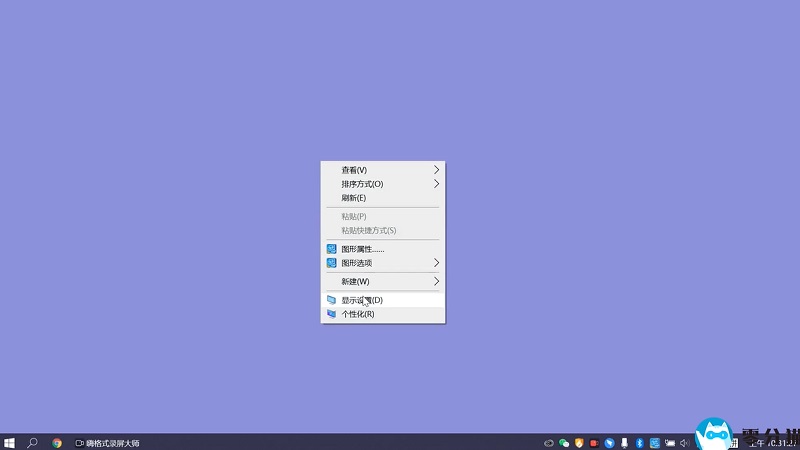
Task: Click the microphone icon in system tray
Action: pyautogui.click(x=624, y=442)
